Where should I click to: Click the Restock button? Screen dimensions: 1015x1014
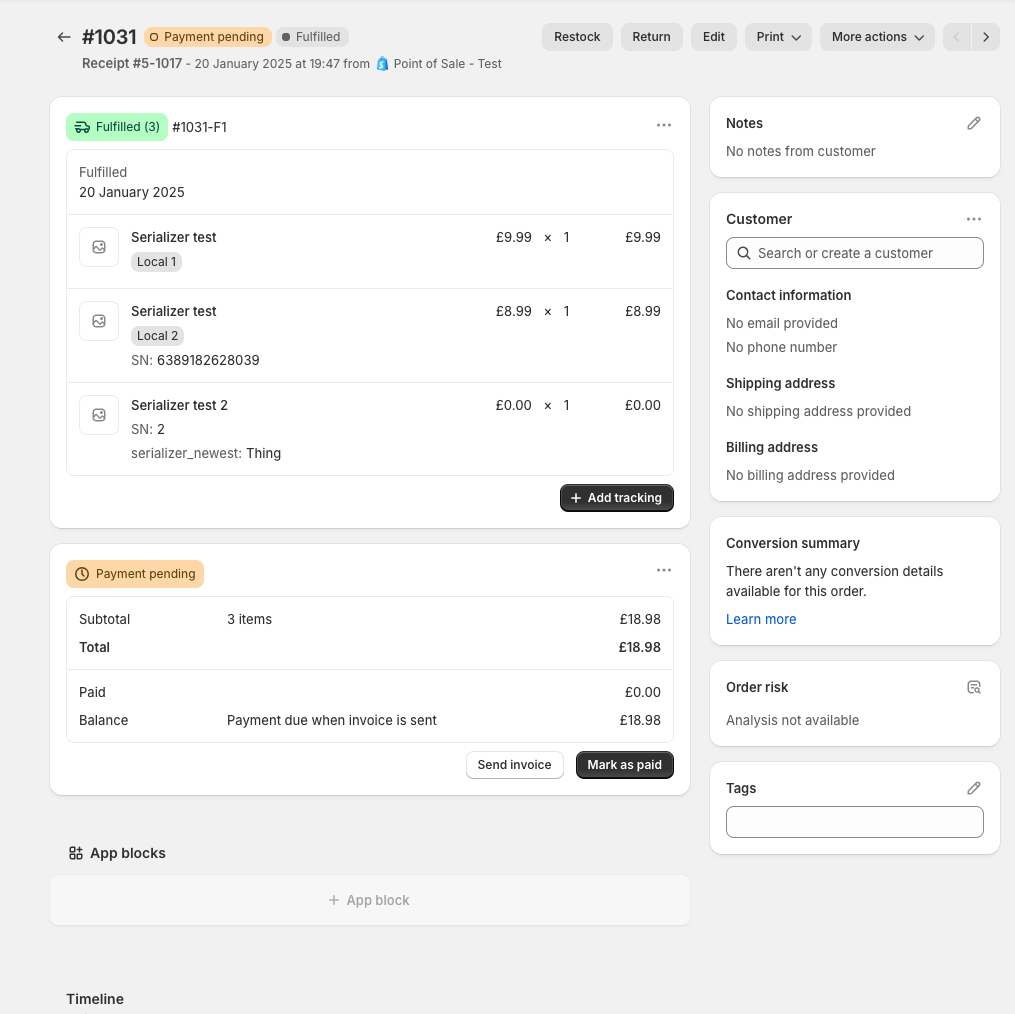coord(577,37)
